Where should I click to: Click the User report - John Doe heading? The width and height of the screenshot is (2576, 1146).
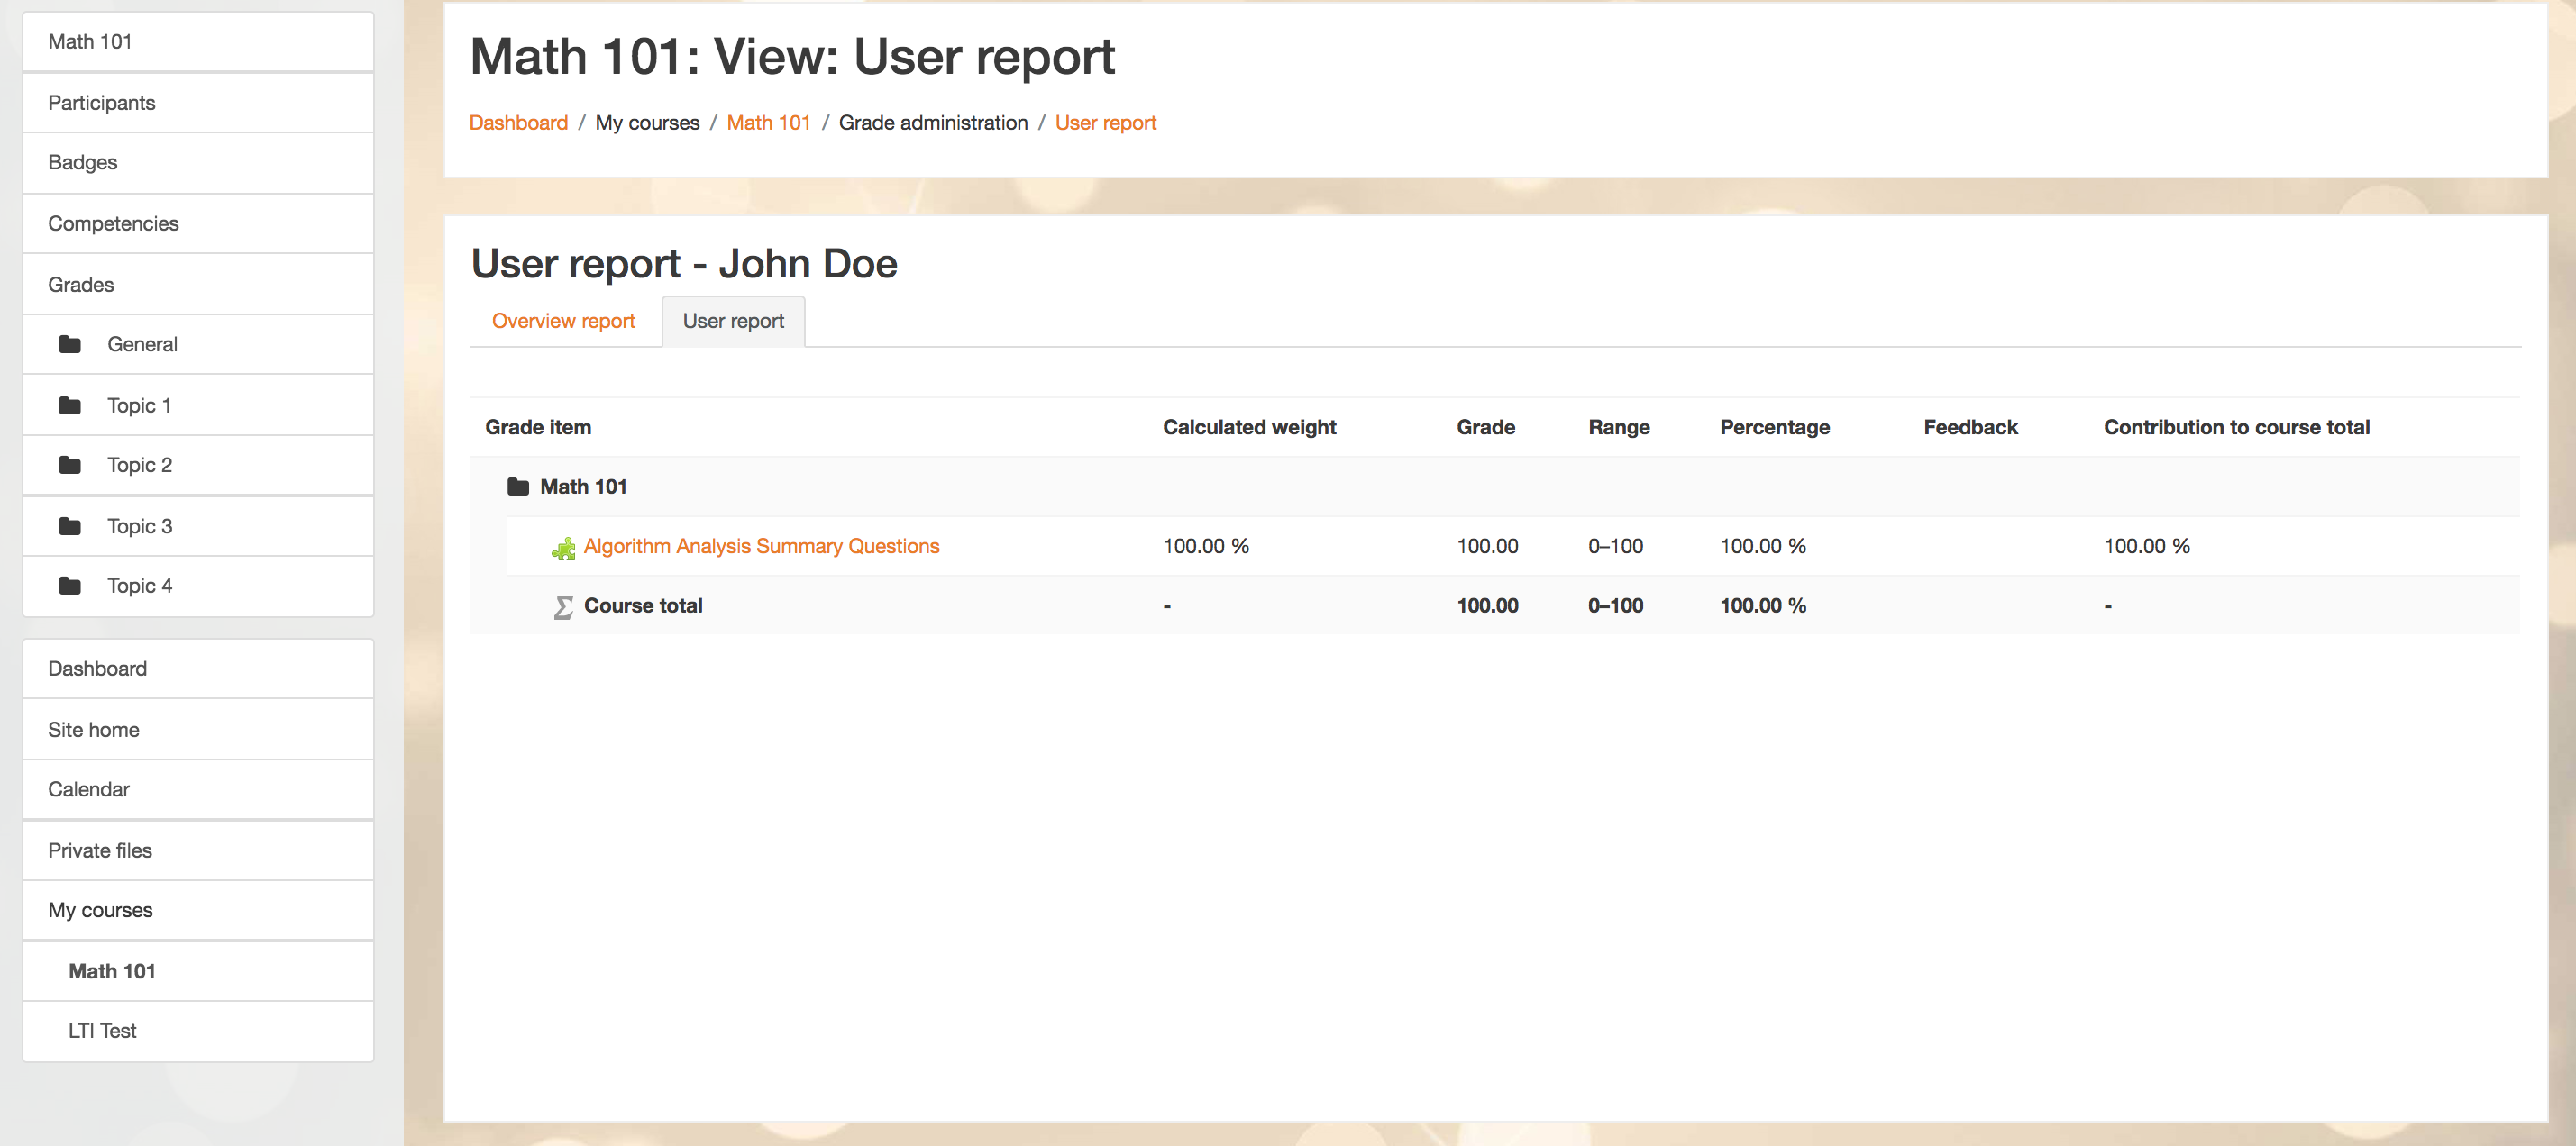click(x=684, y=264)
